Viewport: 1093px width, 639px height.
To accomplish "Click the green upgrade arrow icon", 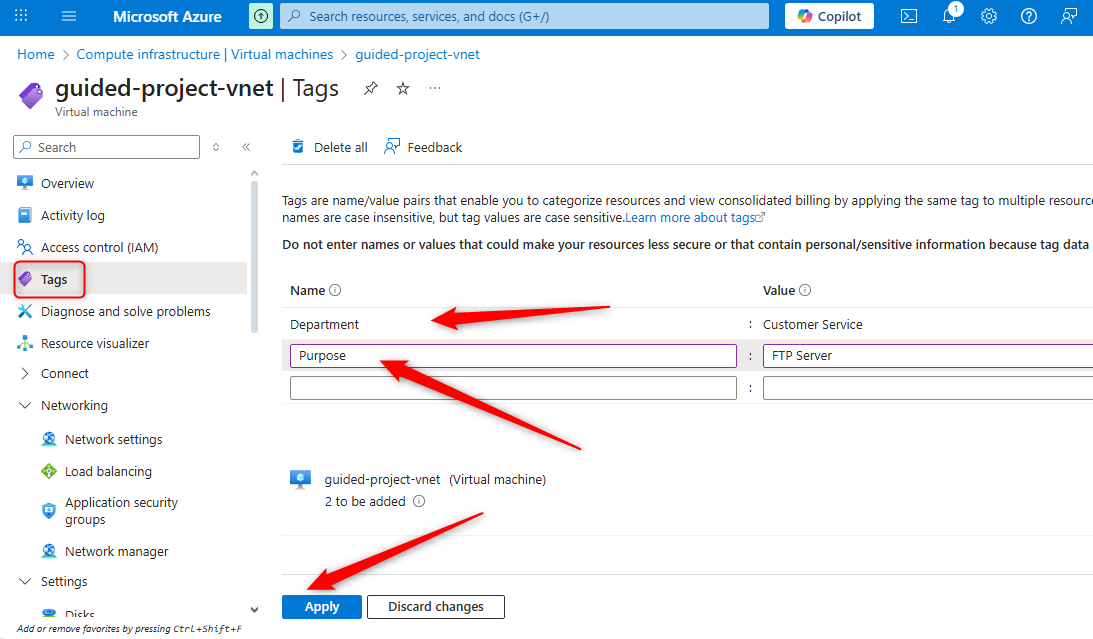I will coord(261,16).
